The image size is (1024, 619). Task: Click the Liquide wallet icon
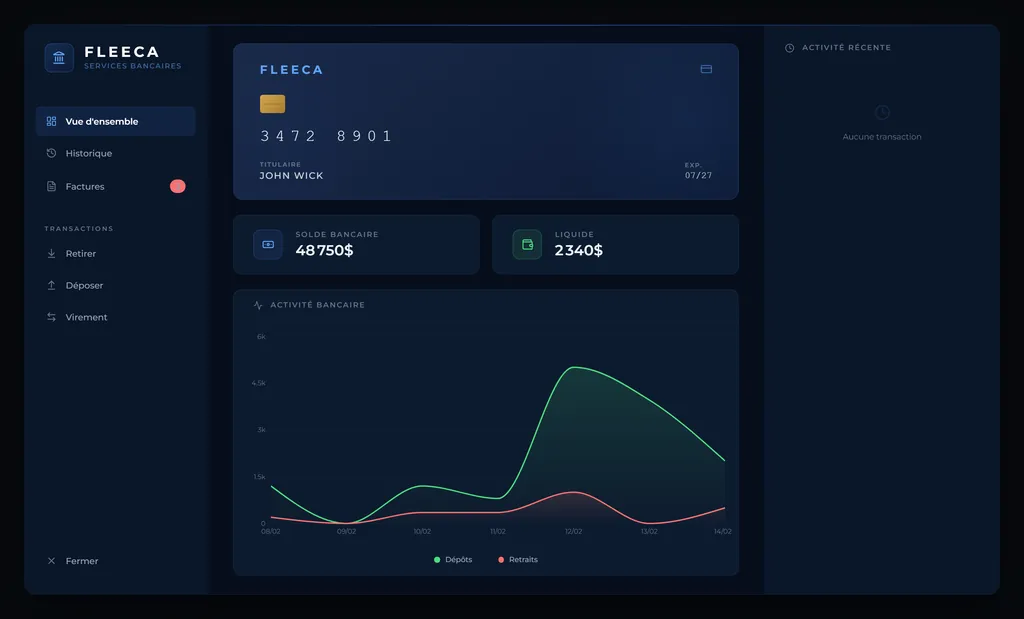[527, 244]
